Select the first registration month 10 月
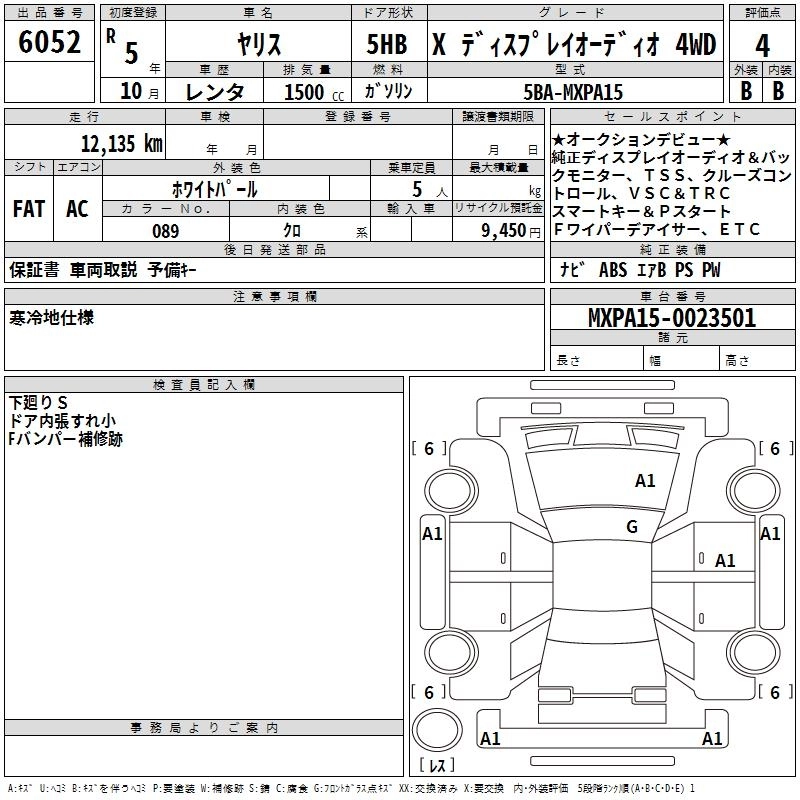The image size is (800, 800). [139, 91]
